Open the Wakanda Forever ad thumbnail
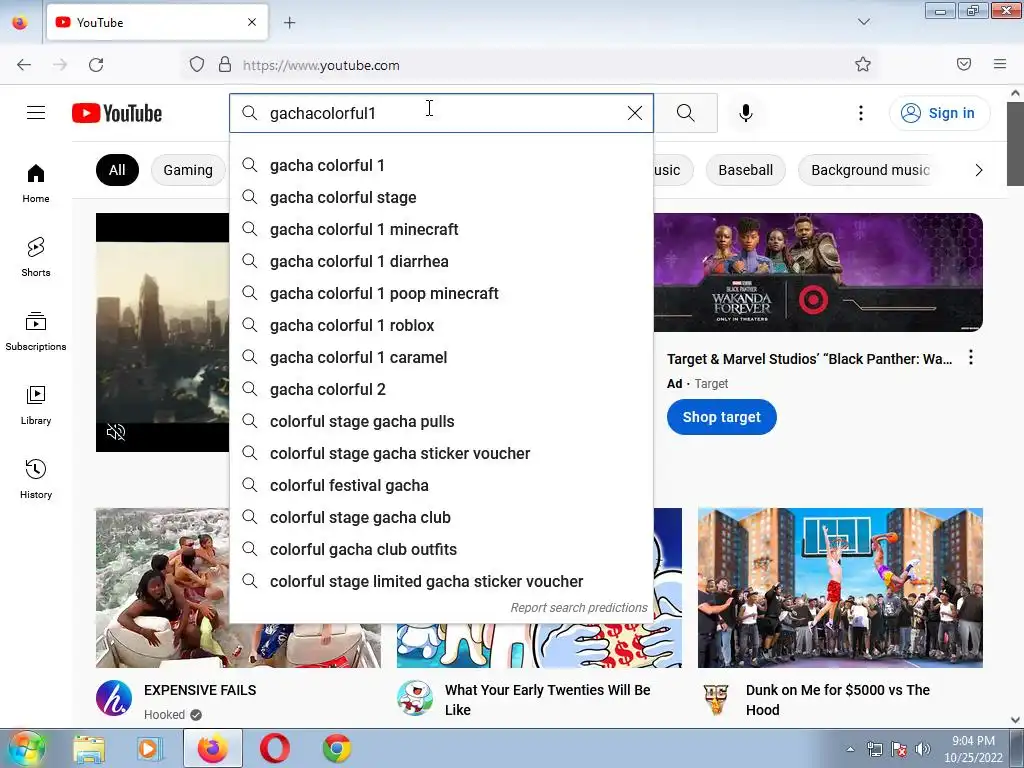 [x=818, y=272]
